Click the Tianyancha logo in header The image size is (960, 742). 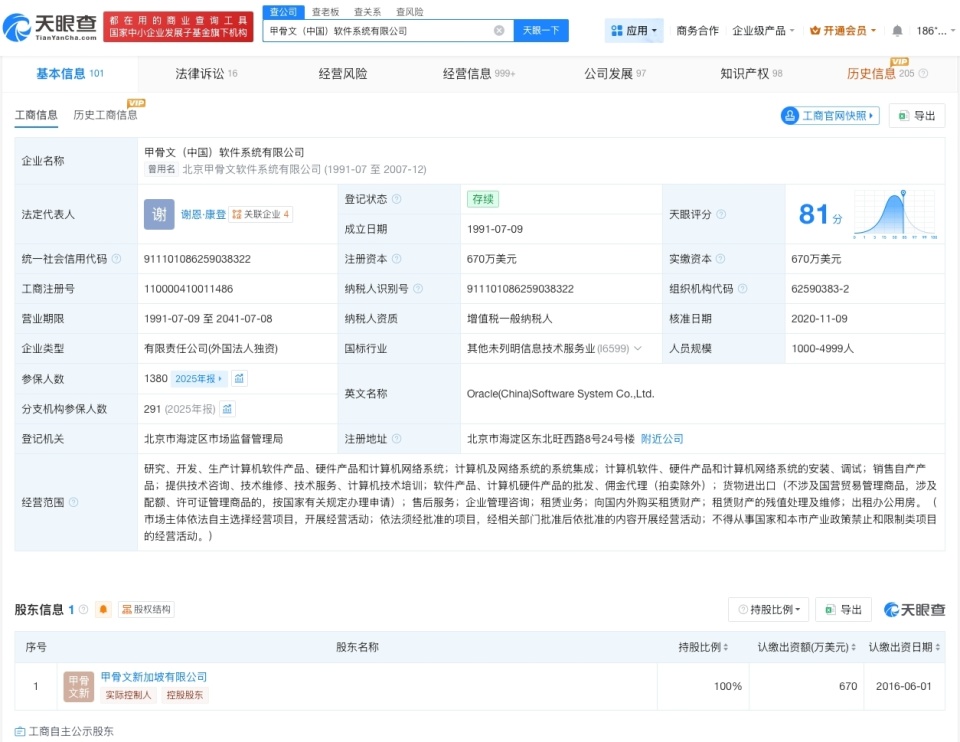(x=50, y=27)
